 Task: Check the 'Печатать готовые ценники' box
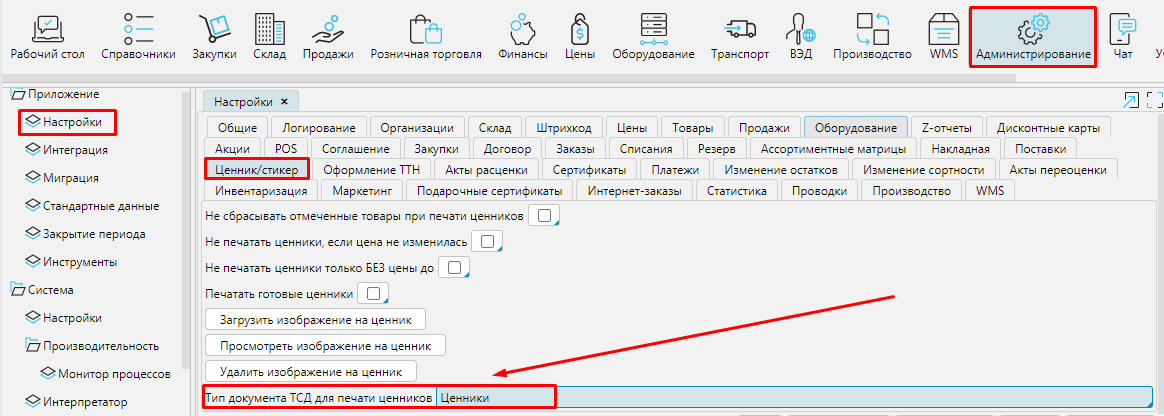tap(373, 293)
